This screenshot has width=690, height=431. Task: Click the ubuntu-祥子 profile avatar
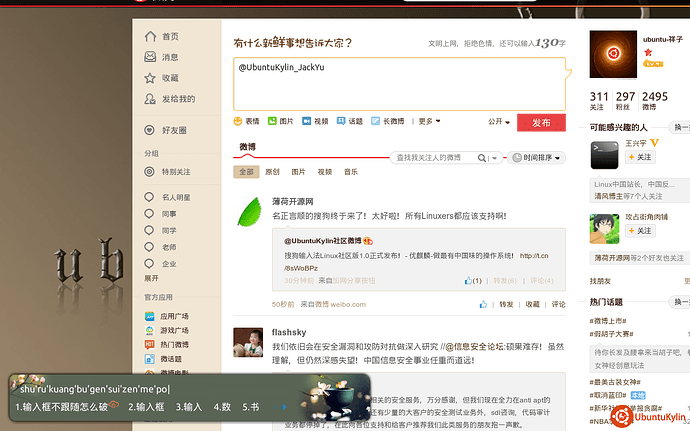click(613, 54)
